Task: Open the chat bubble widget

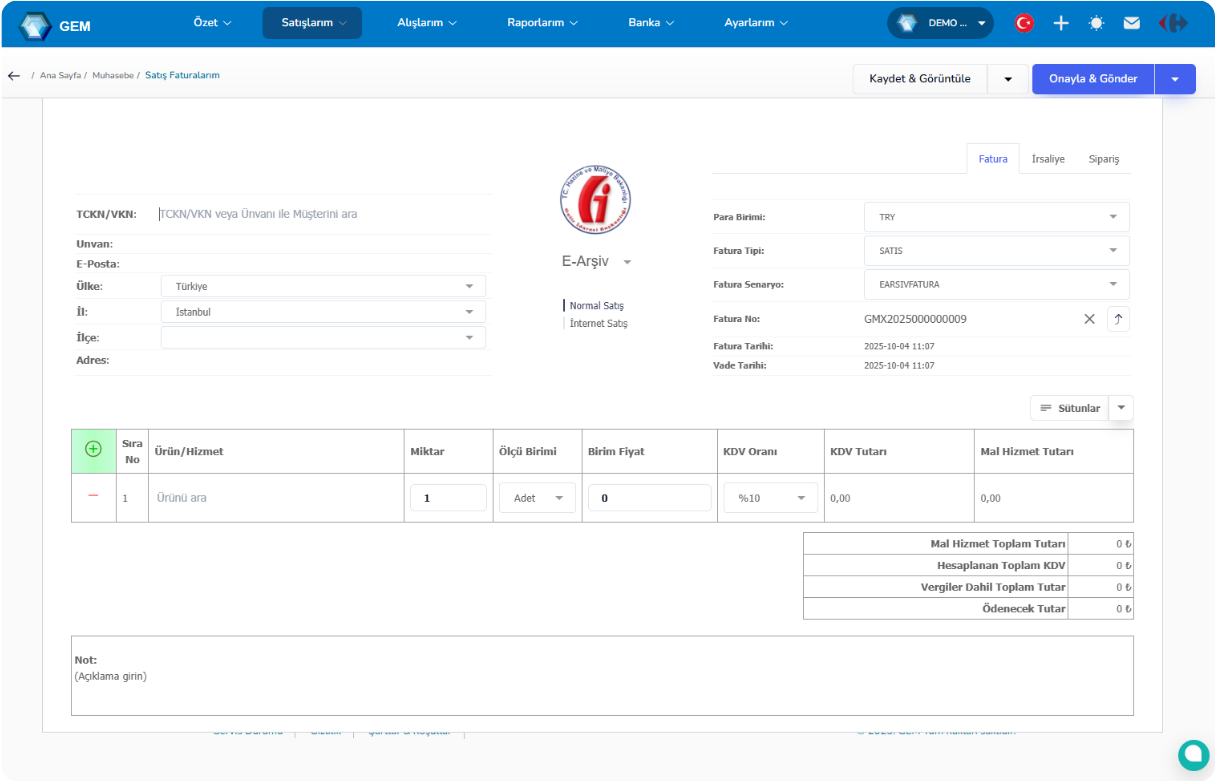Action: click(x=1193, y=755)
